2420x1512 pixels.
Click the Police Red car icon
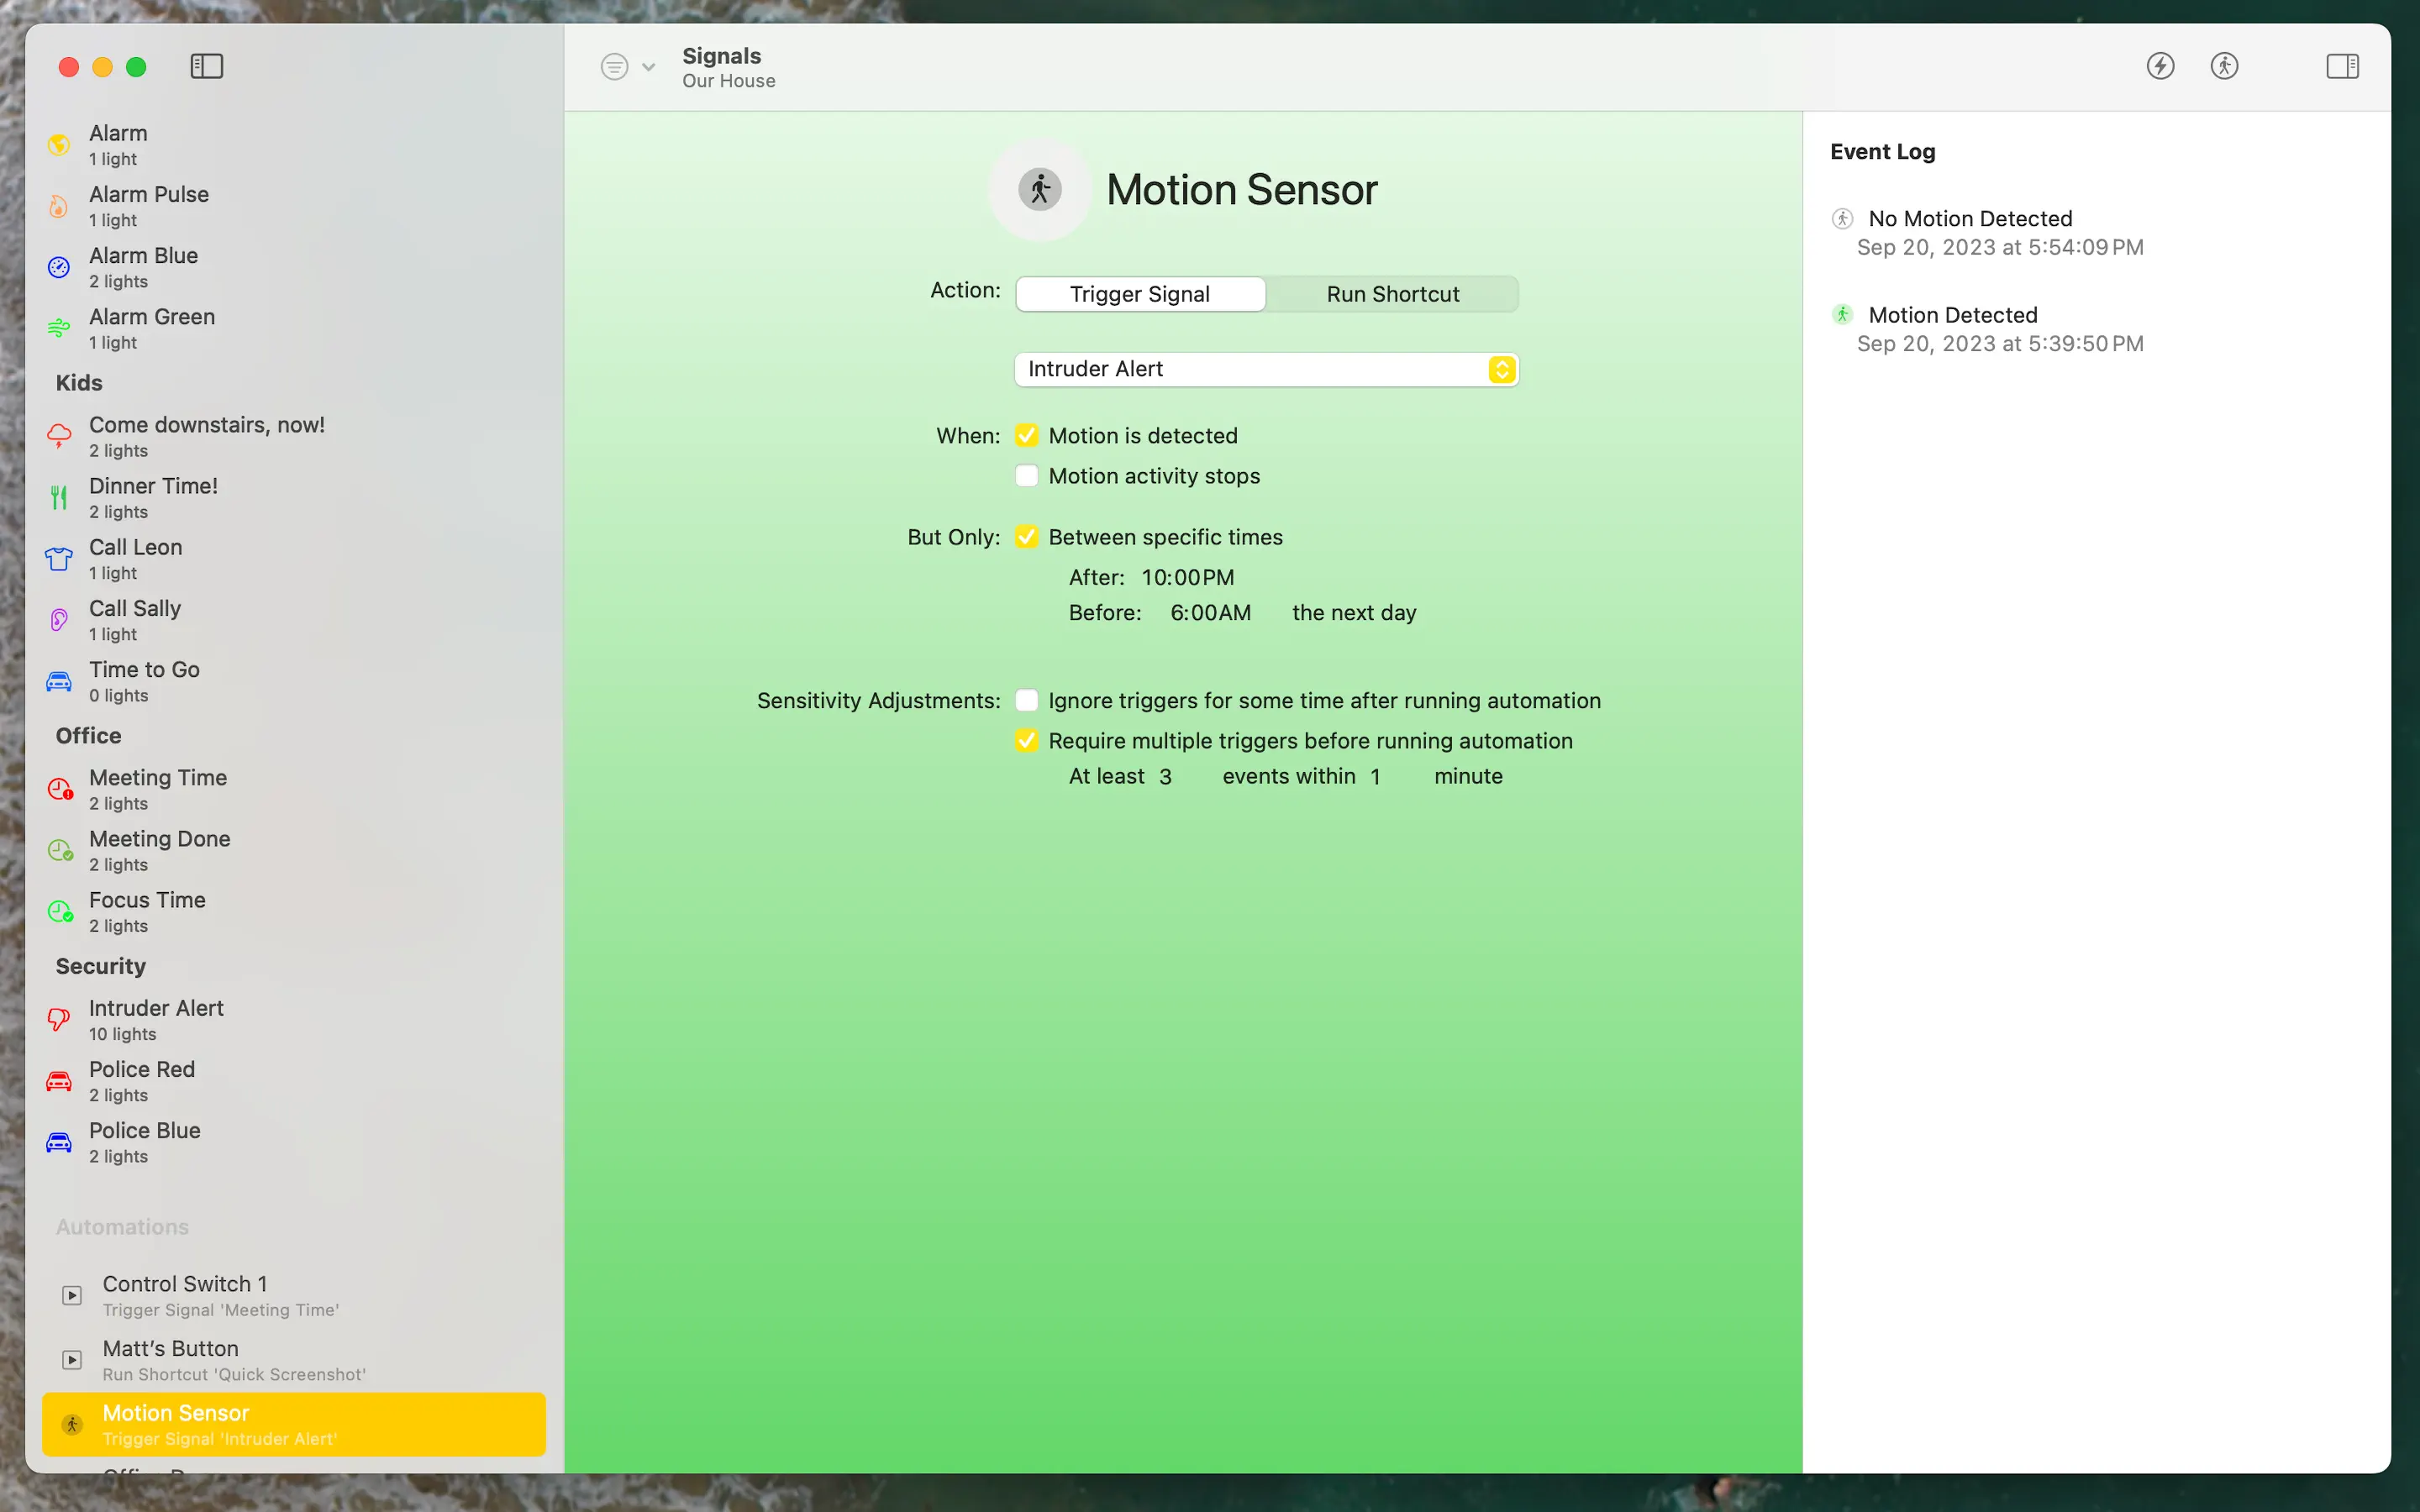(59, 1081)
